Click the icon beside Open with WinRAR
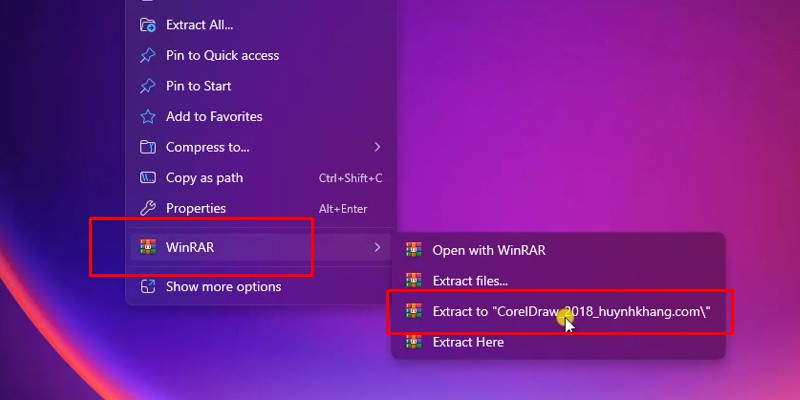Image resolution: width=800 pixels, height=400 pixels. [x=414, y=249]
